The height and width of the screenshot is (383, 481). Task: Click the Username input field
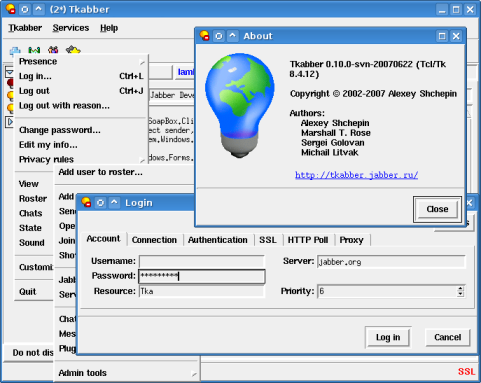202,261
